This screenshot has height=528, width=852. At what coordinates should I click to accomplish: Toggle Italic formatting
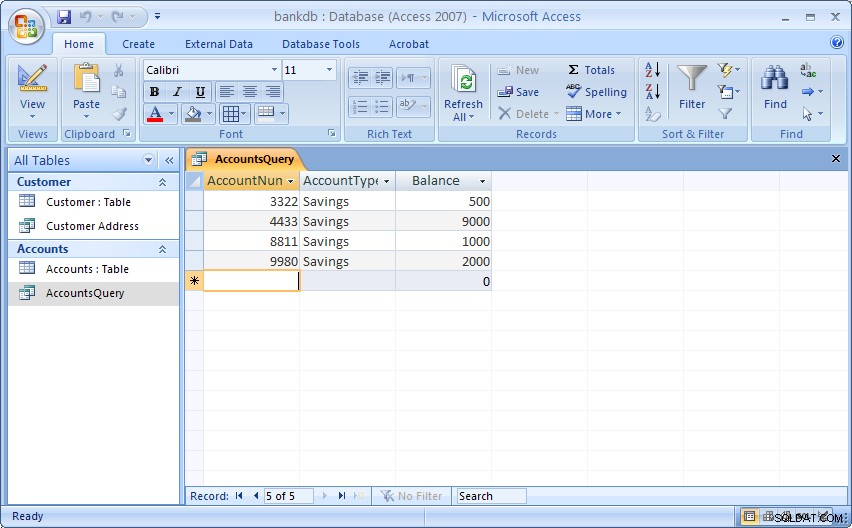pos(177,92)
